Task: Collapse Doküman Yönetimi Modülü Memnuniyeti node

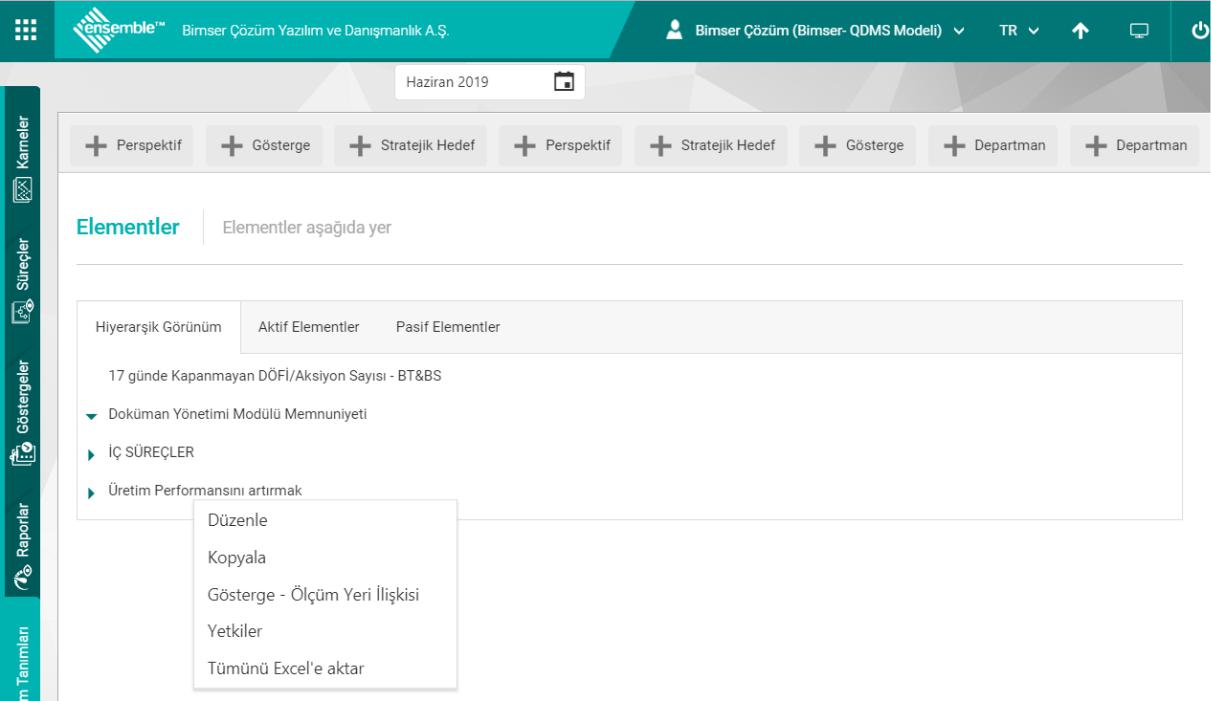Action: [92, 416]
